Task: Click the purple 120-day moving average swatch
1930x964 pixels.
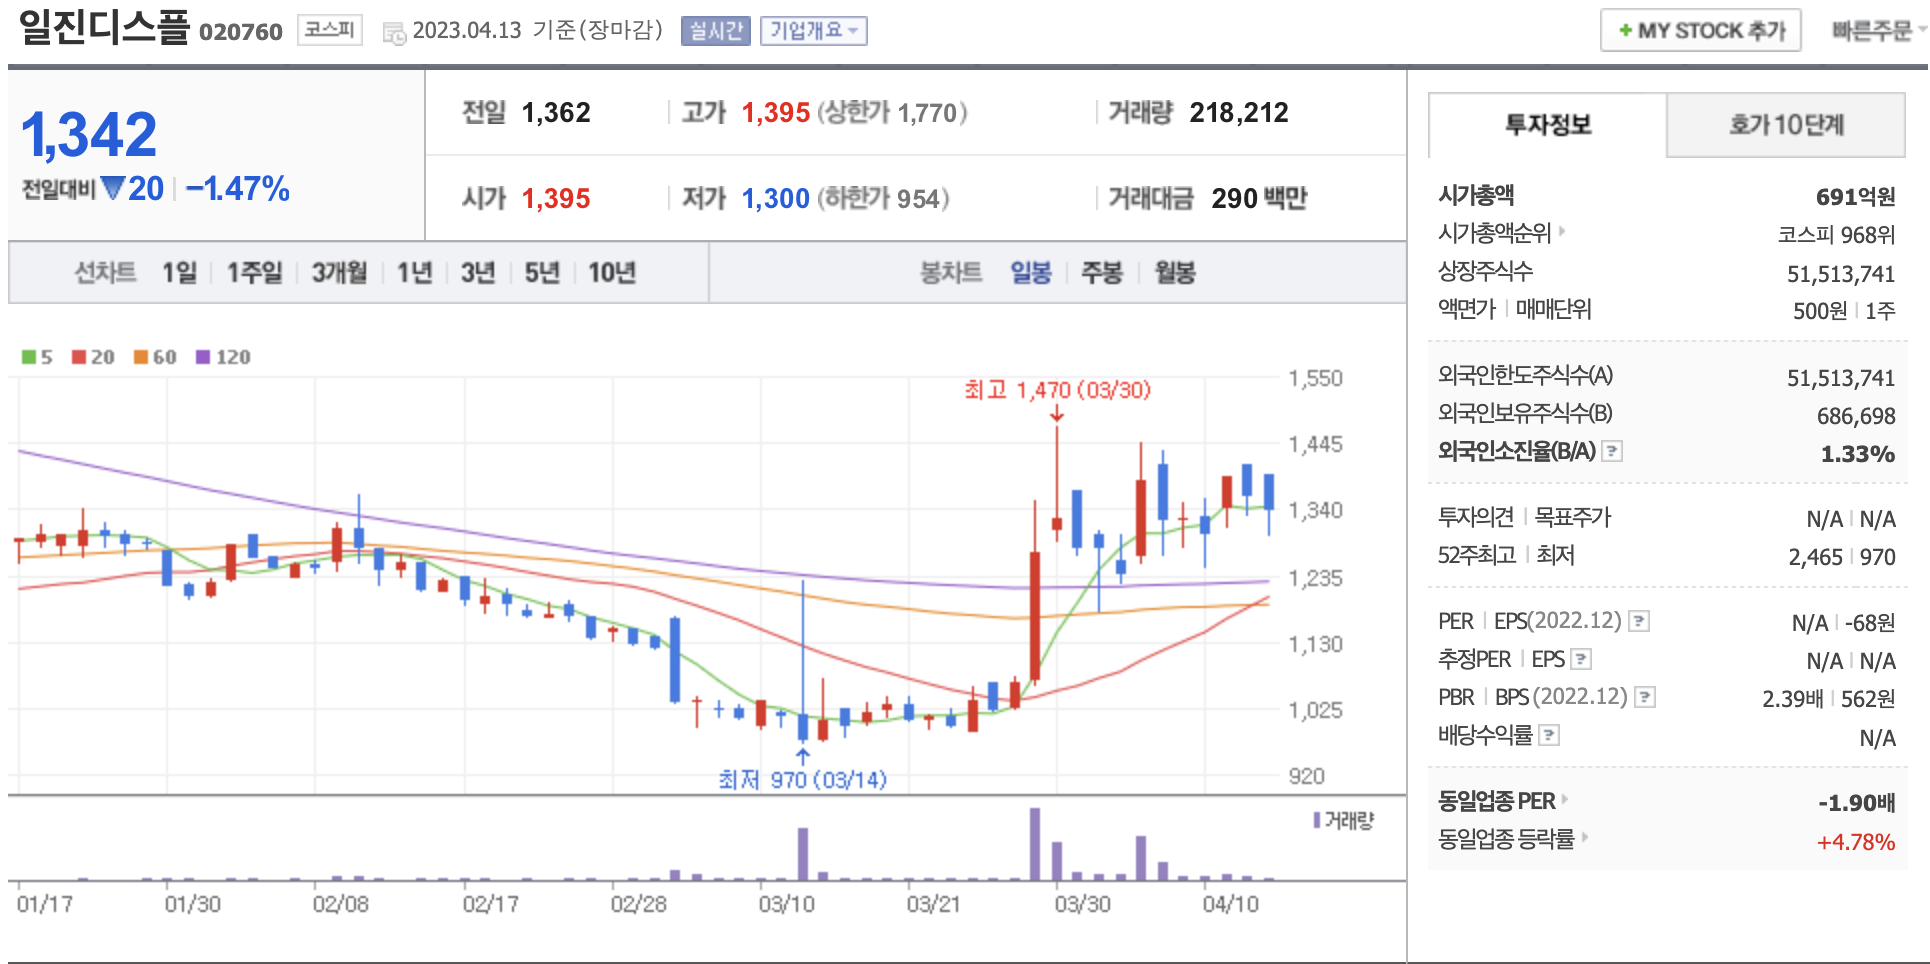Action: pos(203,357)
